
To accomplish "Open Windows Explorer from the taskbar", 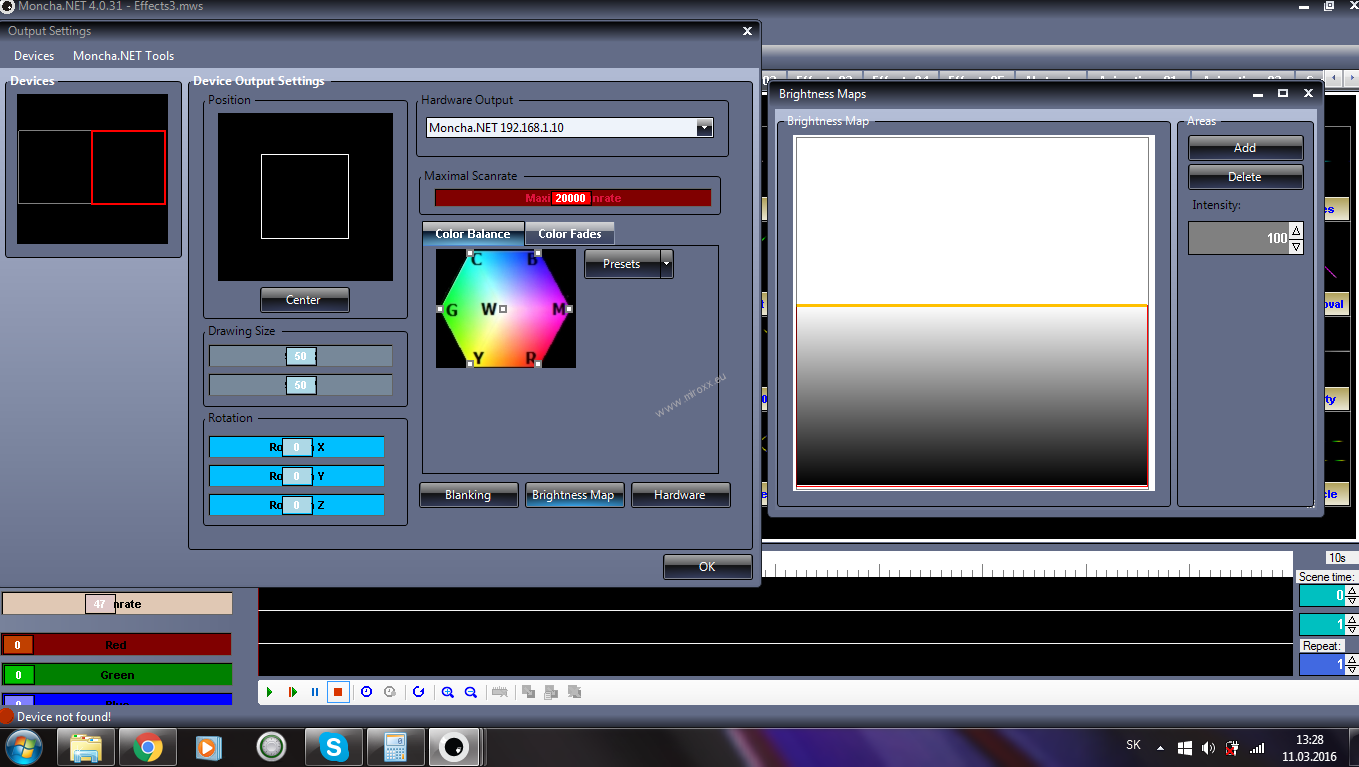I will pos(86,747).
